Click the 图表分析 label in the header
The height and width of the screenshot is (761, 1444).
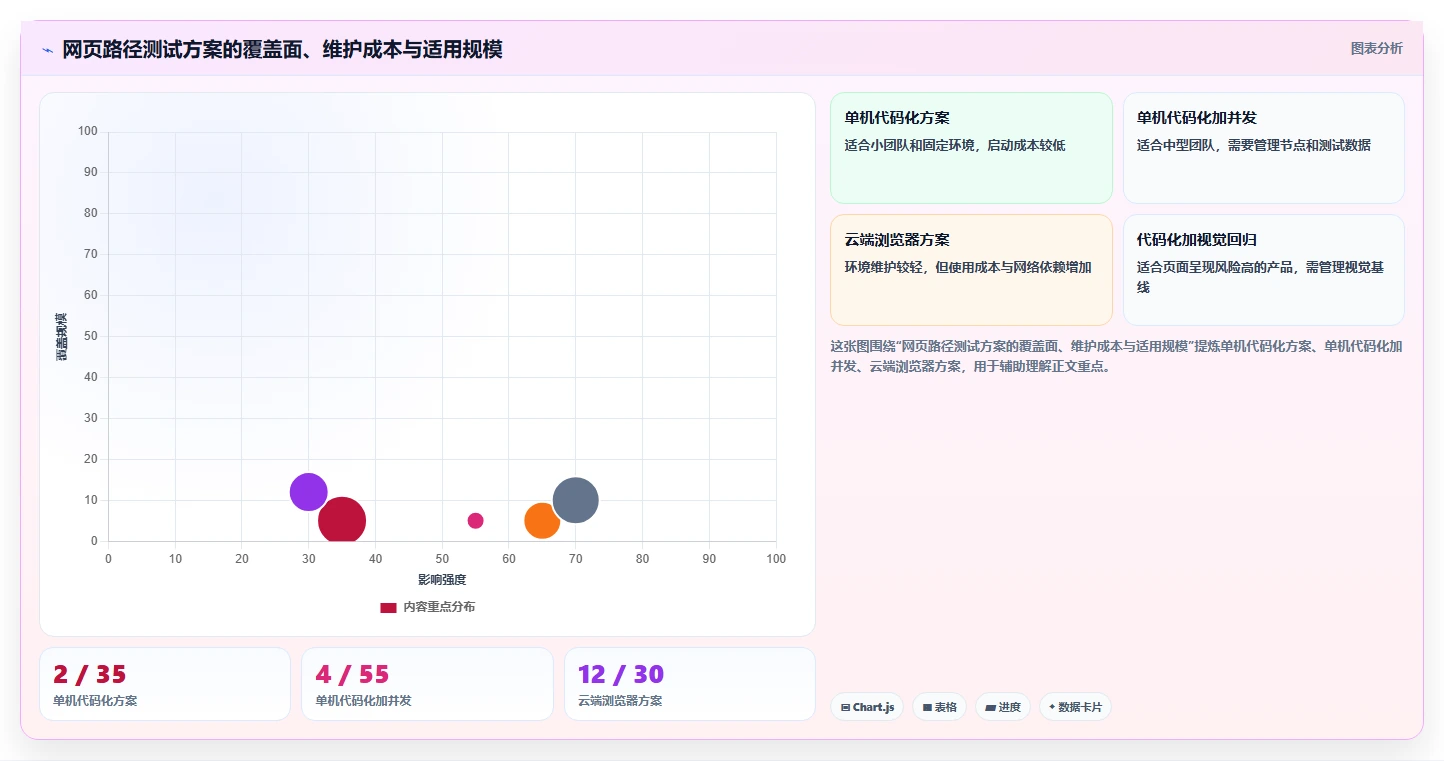[x=1376, y=48]
